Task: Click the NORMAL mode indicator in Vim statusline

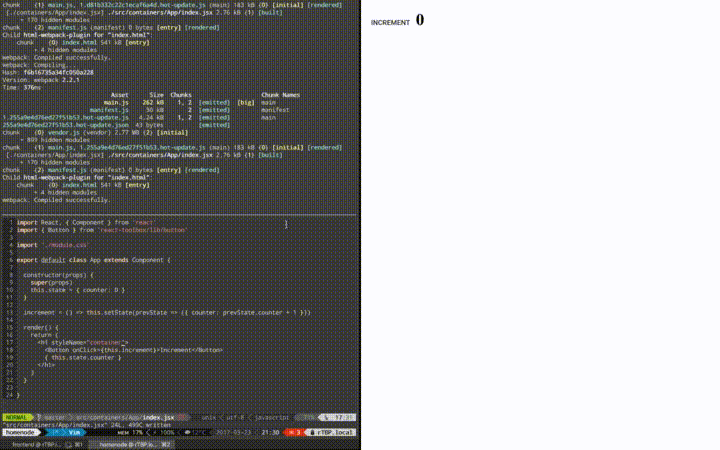Action: pos(17,417)
